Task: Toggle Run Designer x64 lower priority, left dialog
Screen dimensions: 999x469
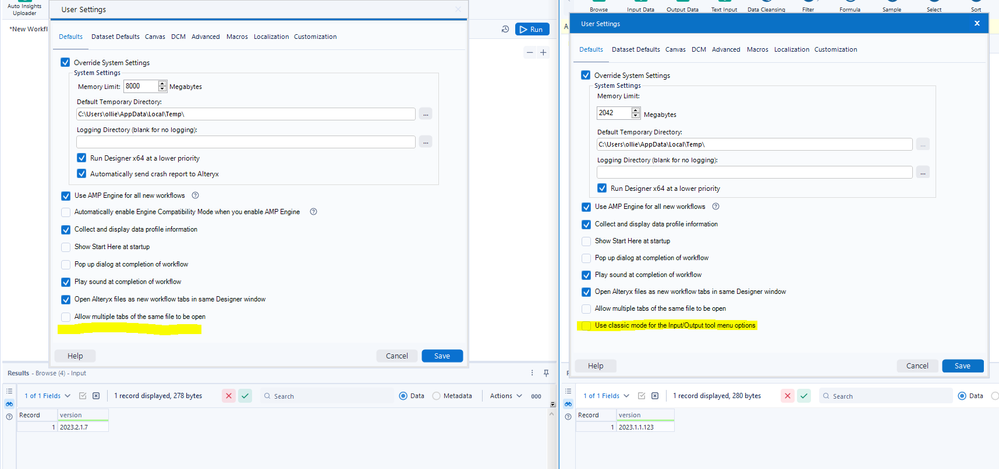Action: click(x=82, y=158)
